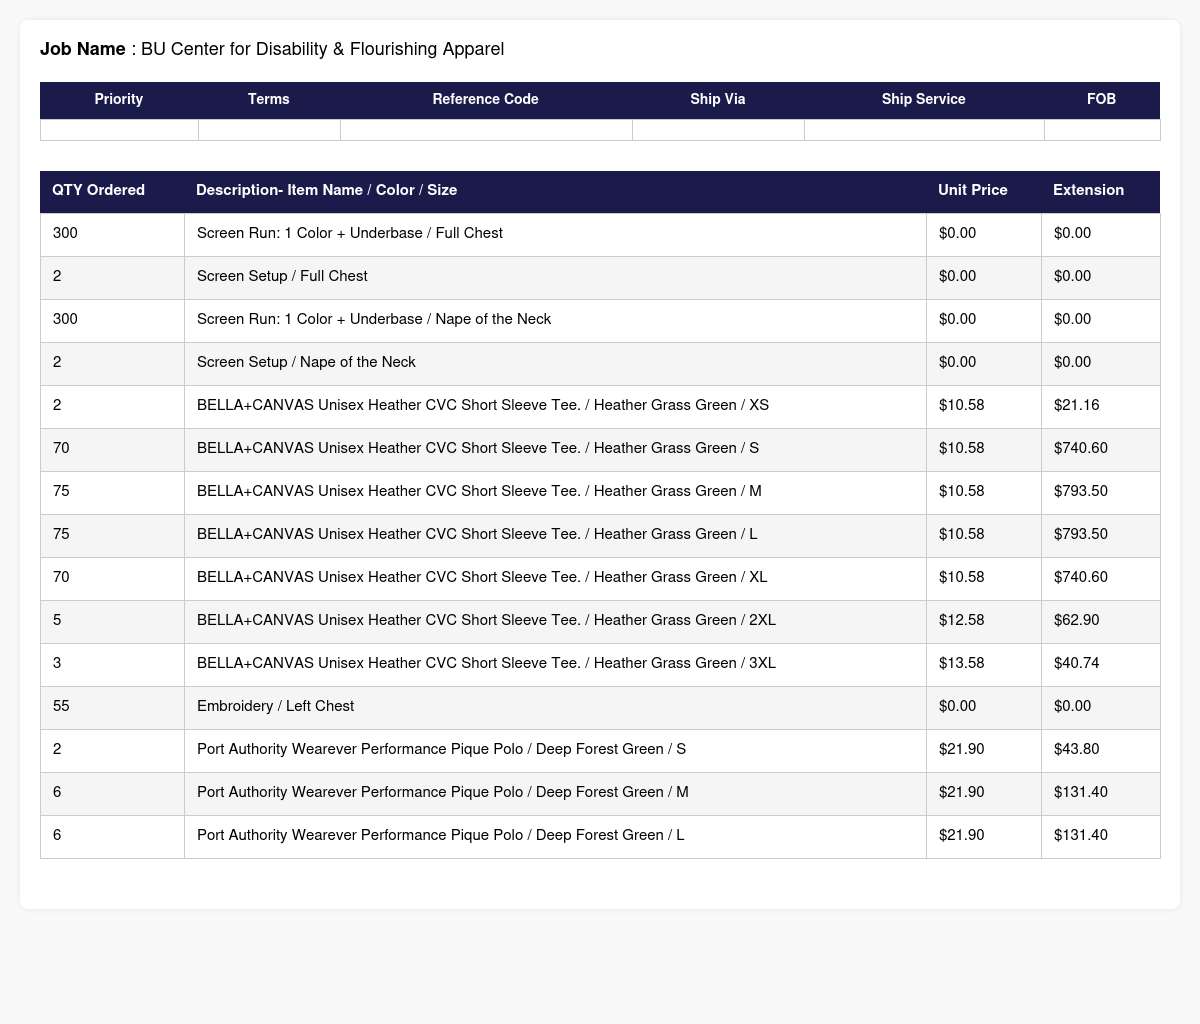Click the Terms column header
The height and width of the screenshot is (1024, 1200).
pos(269,99)
